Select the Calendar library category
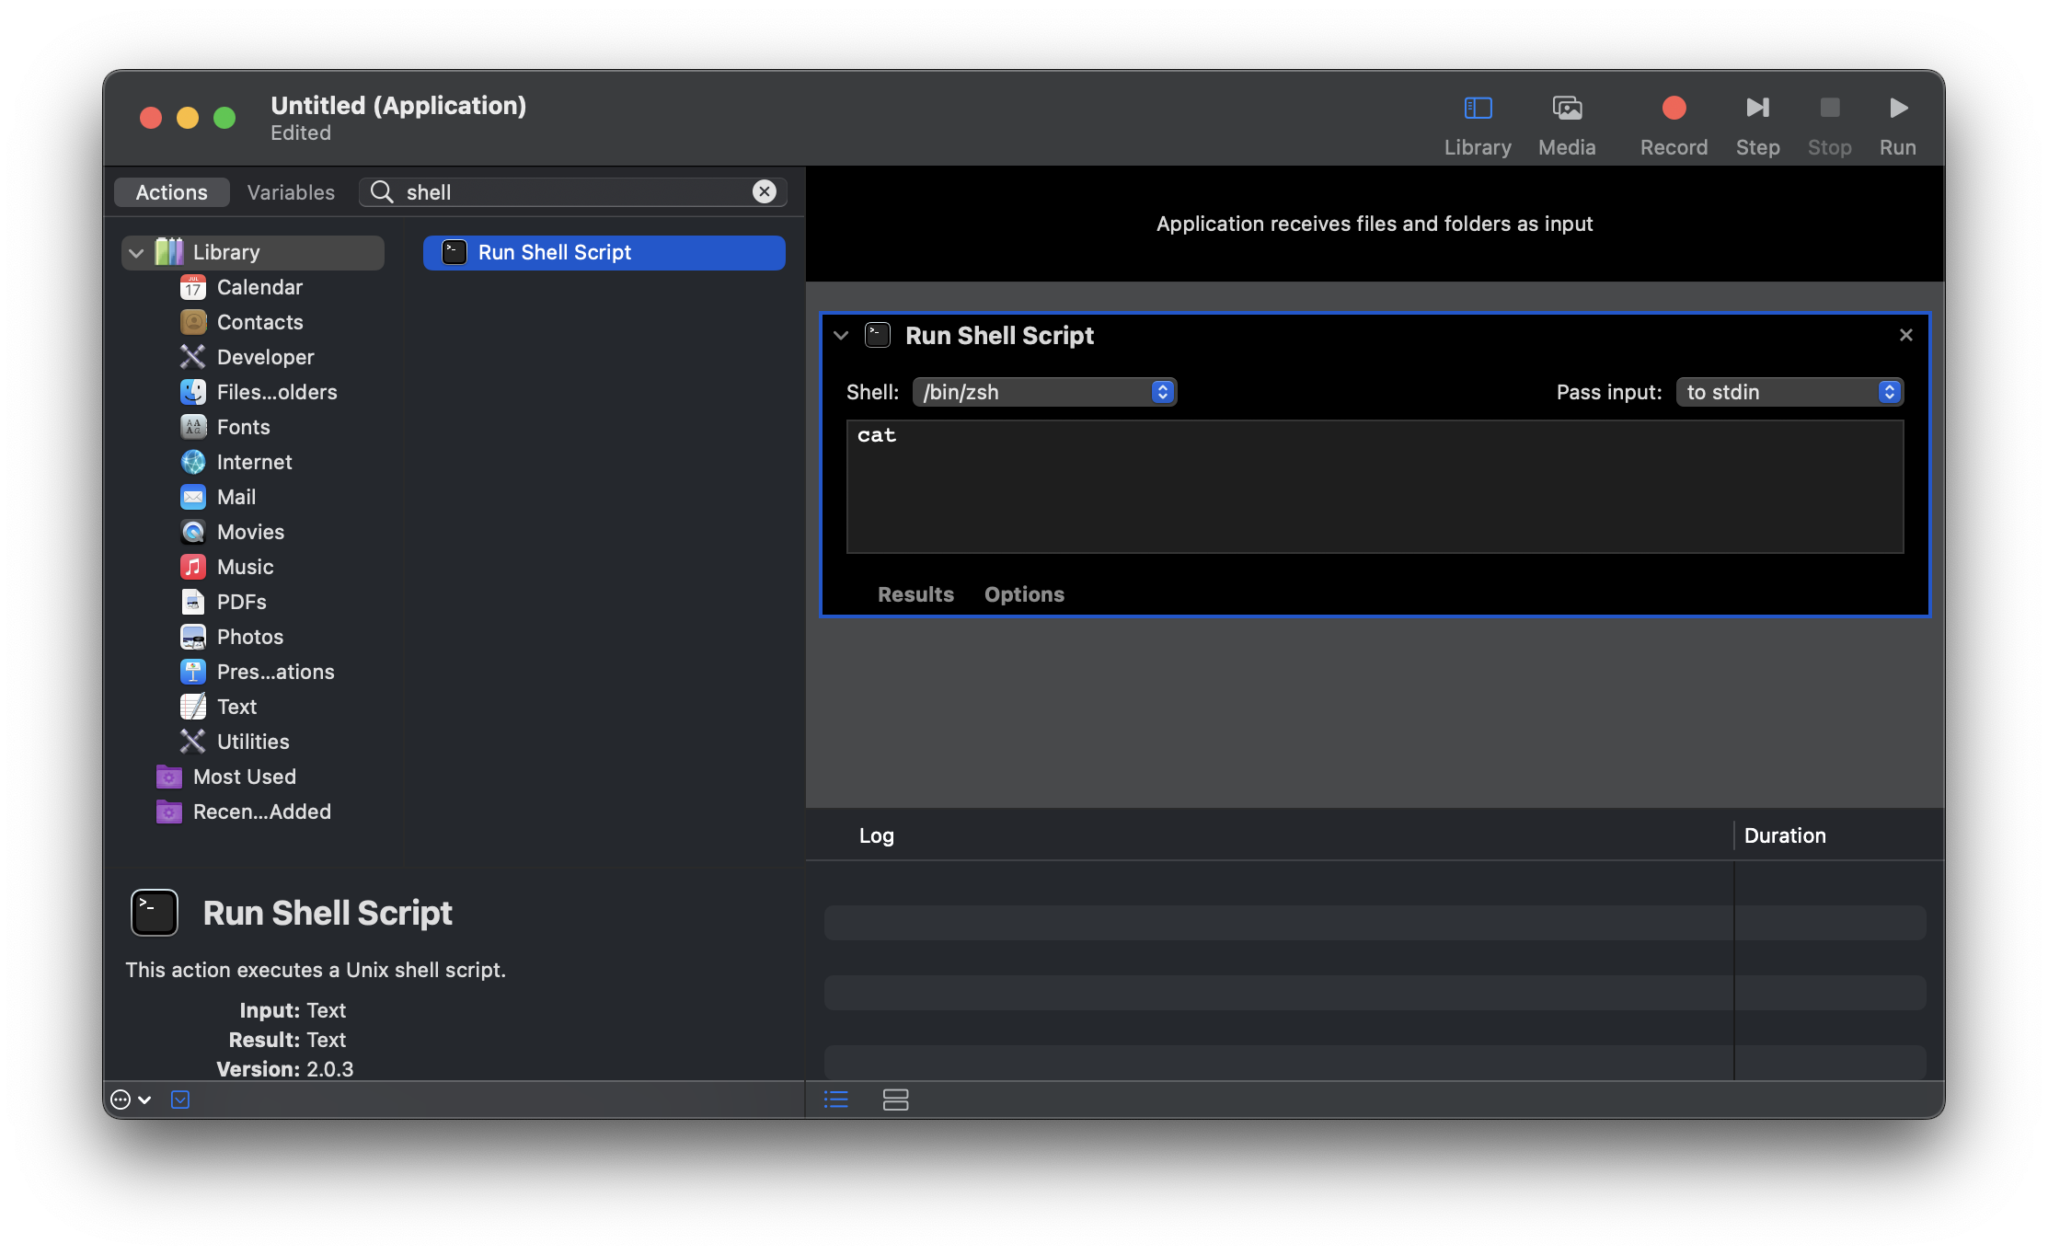Viewport: 2048px width, 1255px height. click(x=259, y=288)
